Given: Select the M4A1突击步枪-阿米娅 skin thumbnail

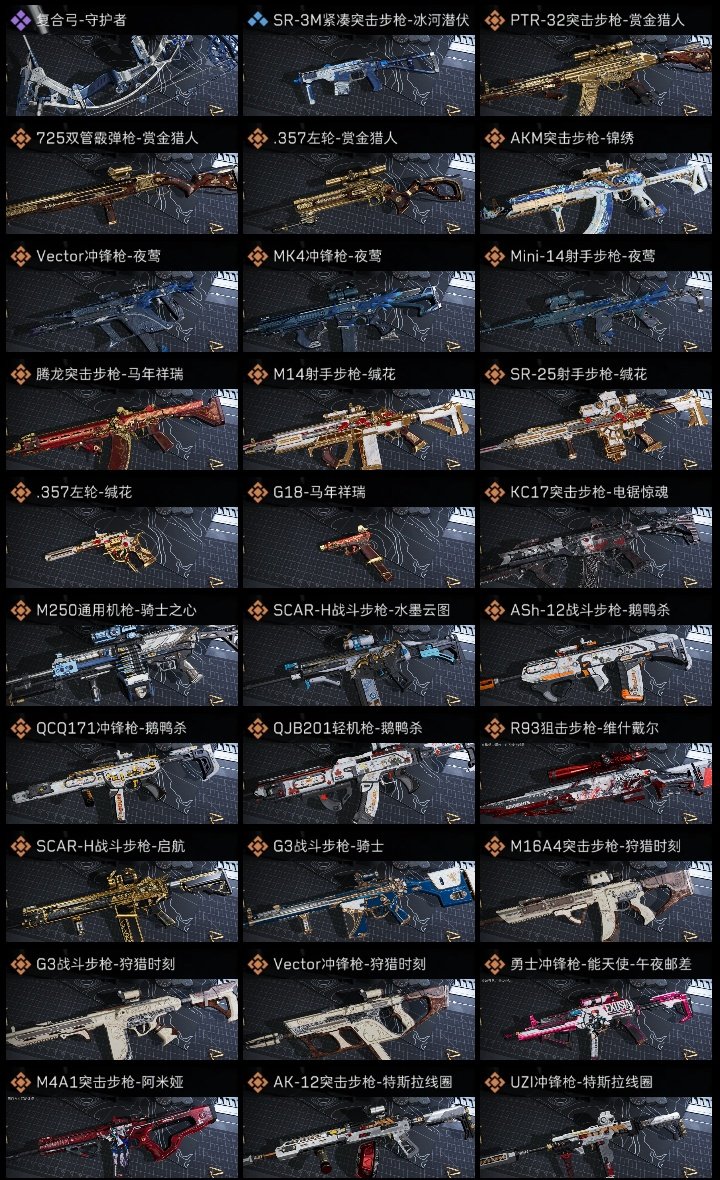Looking at the screenshot, I should click(122, 1137).
